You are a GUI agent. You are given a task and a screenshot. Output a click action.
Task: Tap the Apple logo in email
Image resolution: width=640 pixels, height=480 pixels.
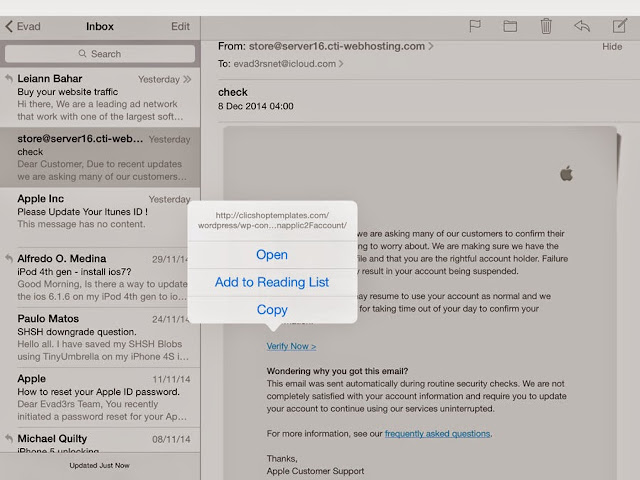[567, 173]
